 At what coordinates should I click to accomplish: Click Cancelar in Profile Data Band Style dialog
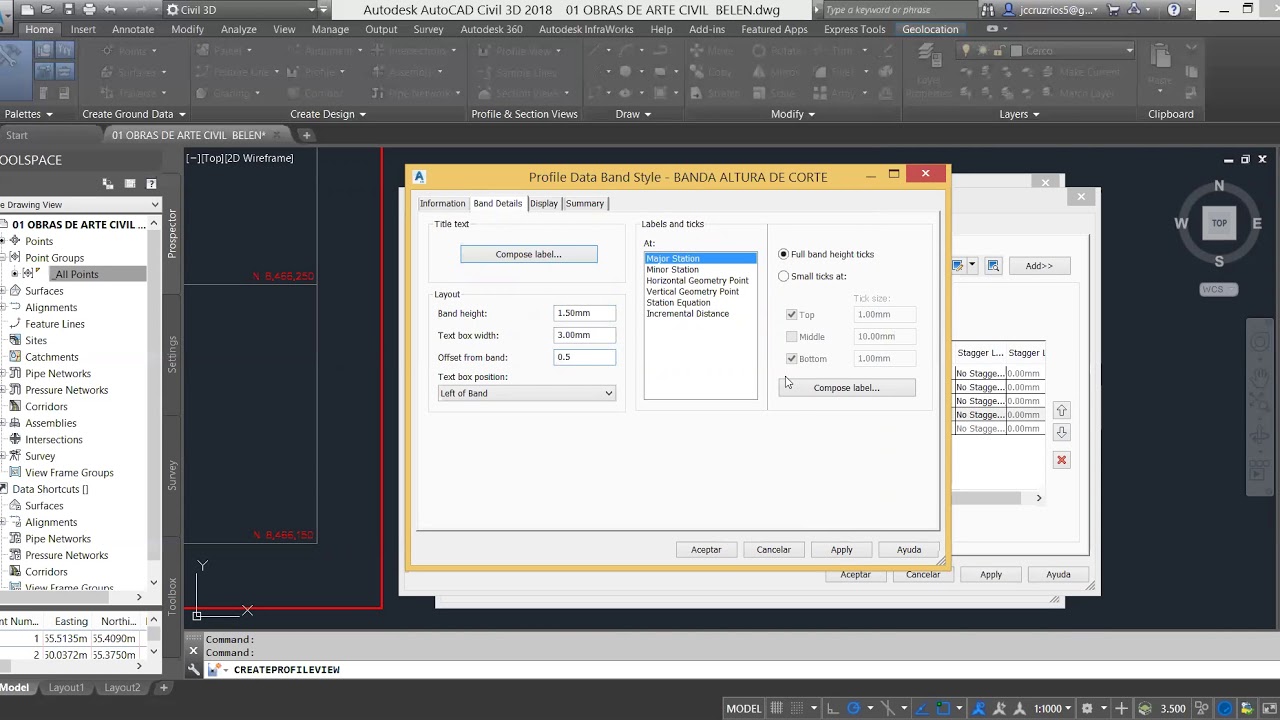coord(773,549)
